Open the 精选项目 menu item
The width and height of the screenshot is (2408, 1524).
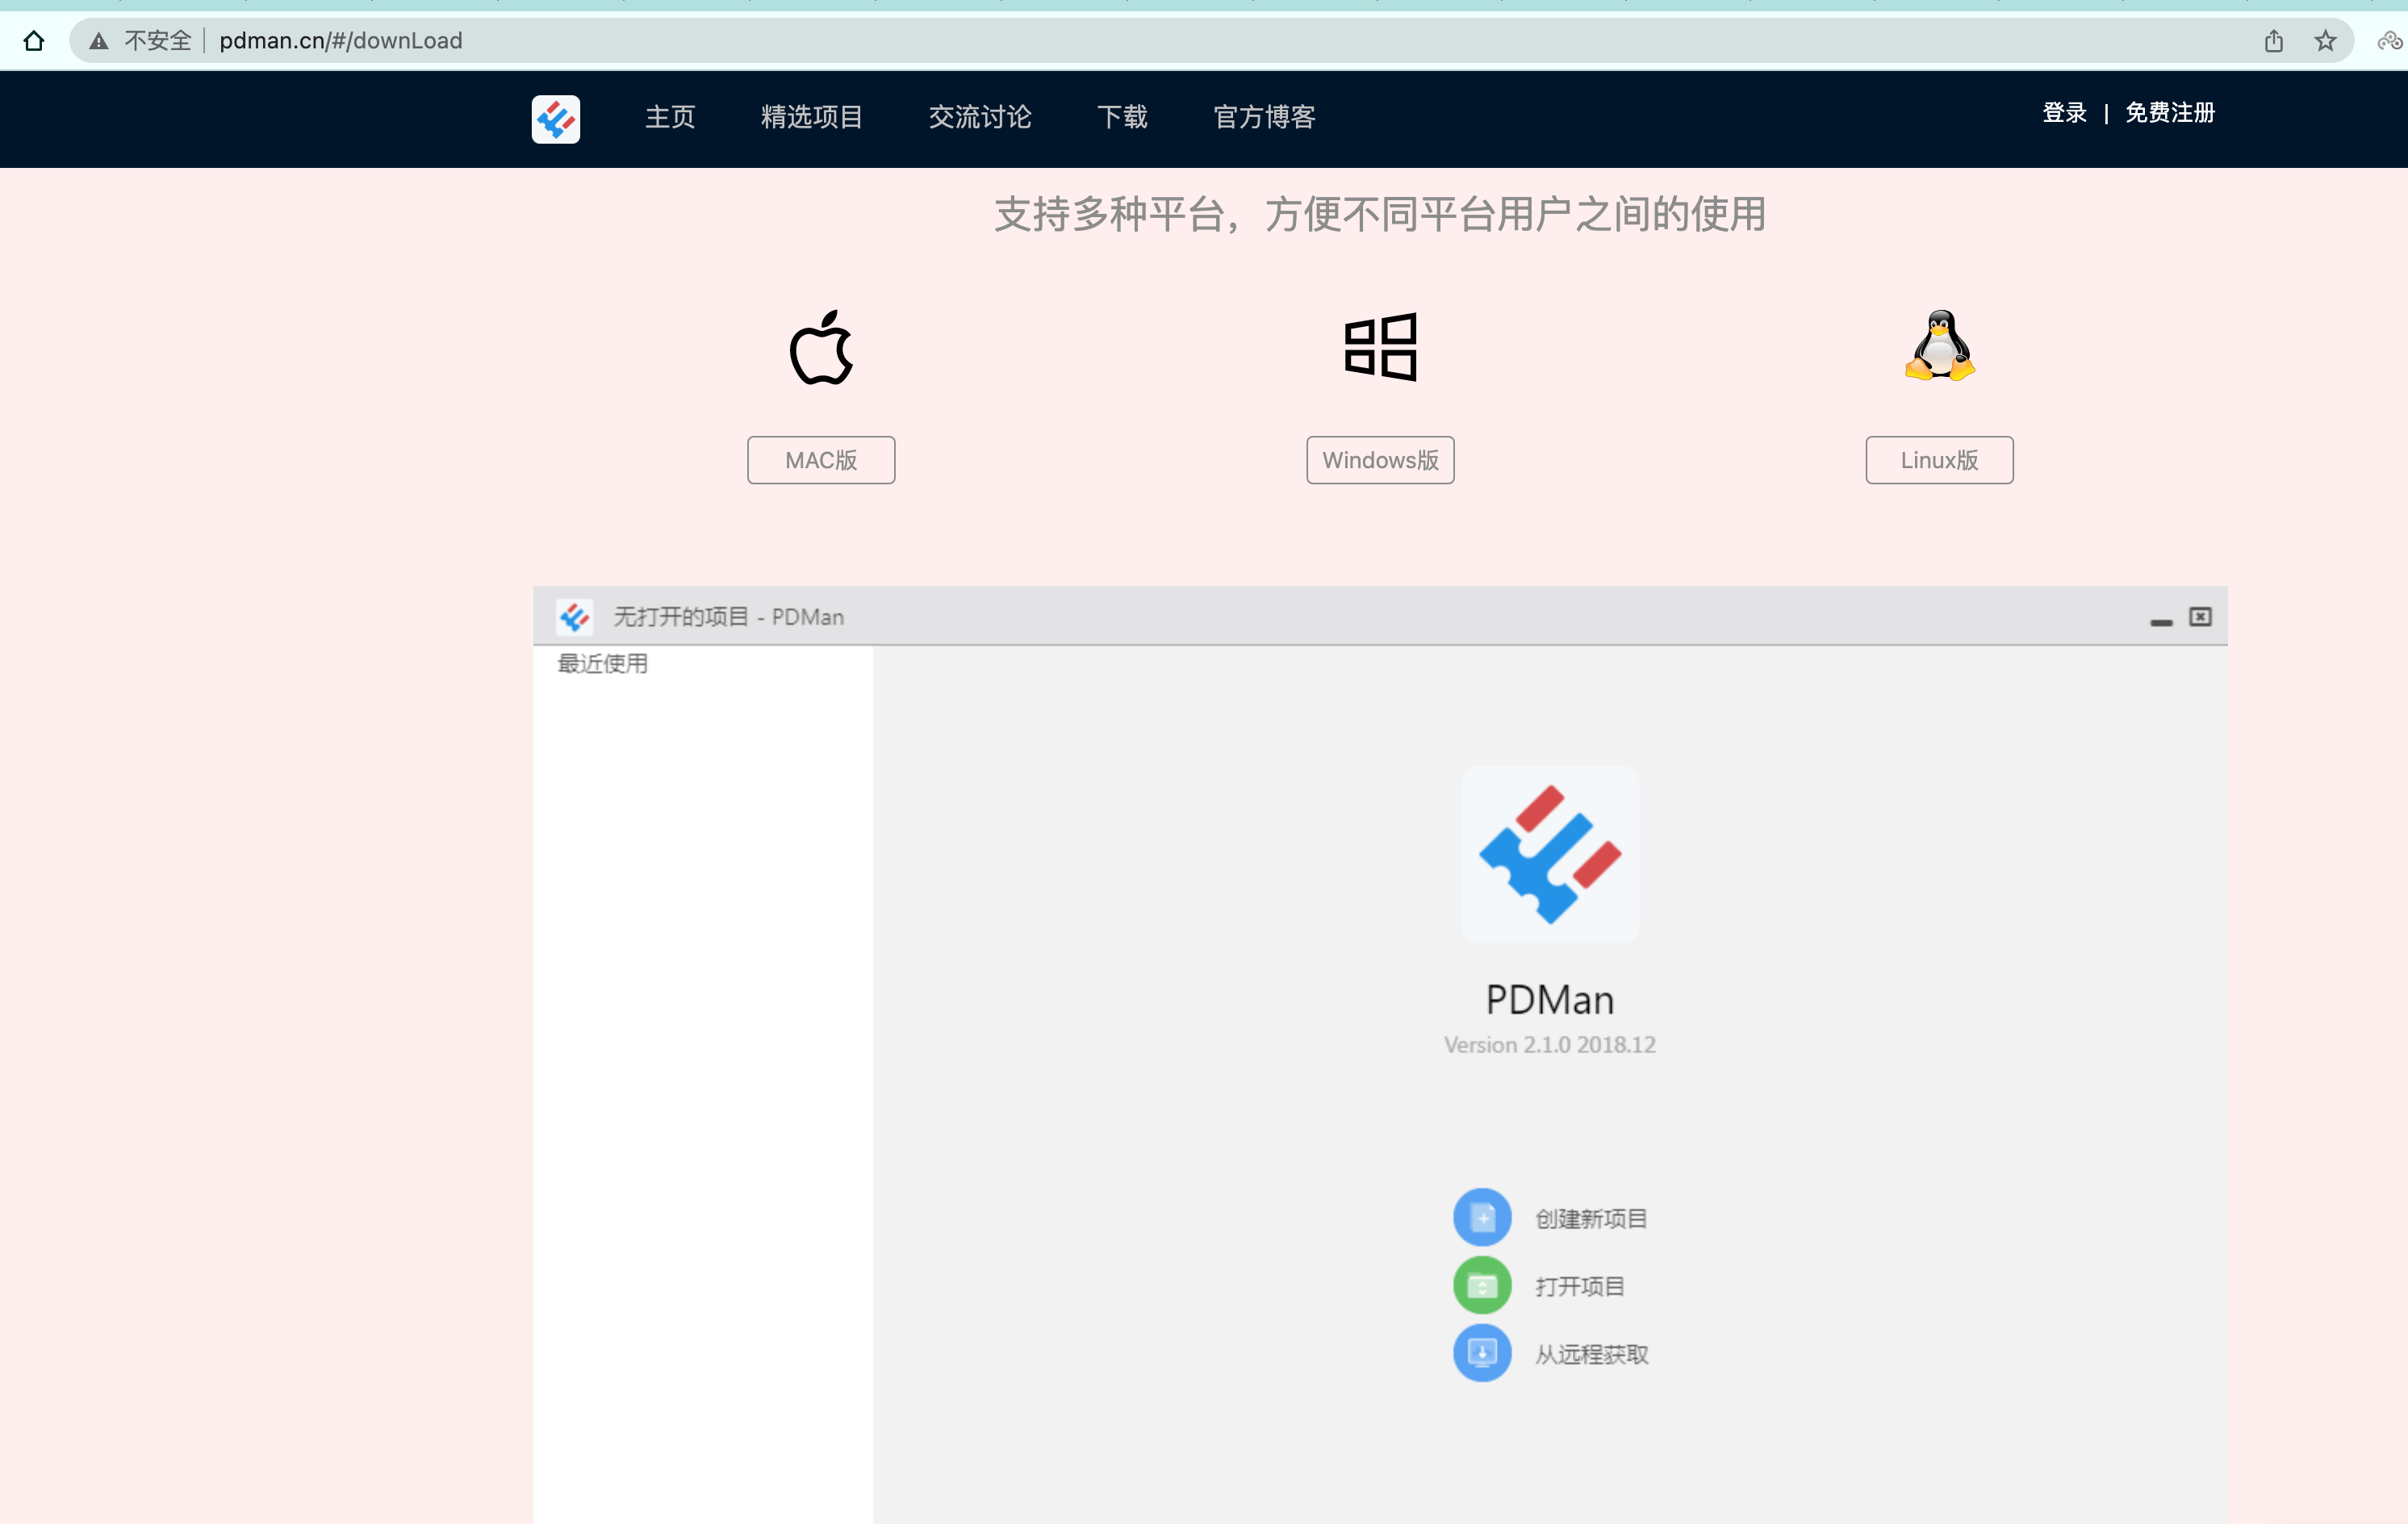(x=812, y=117)
